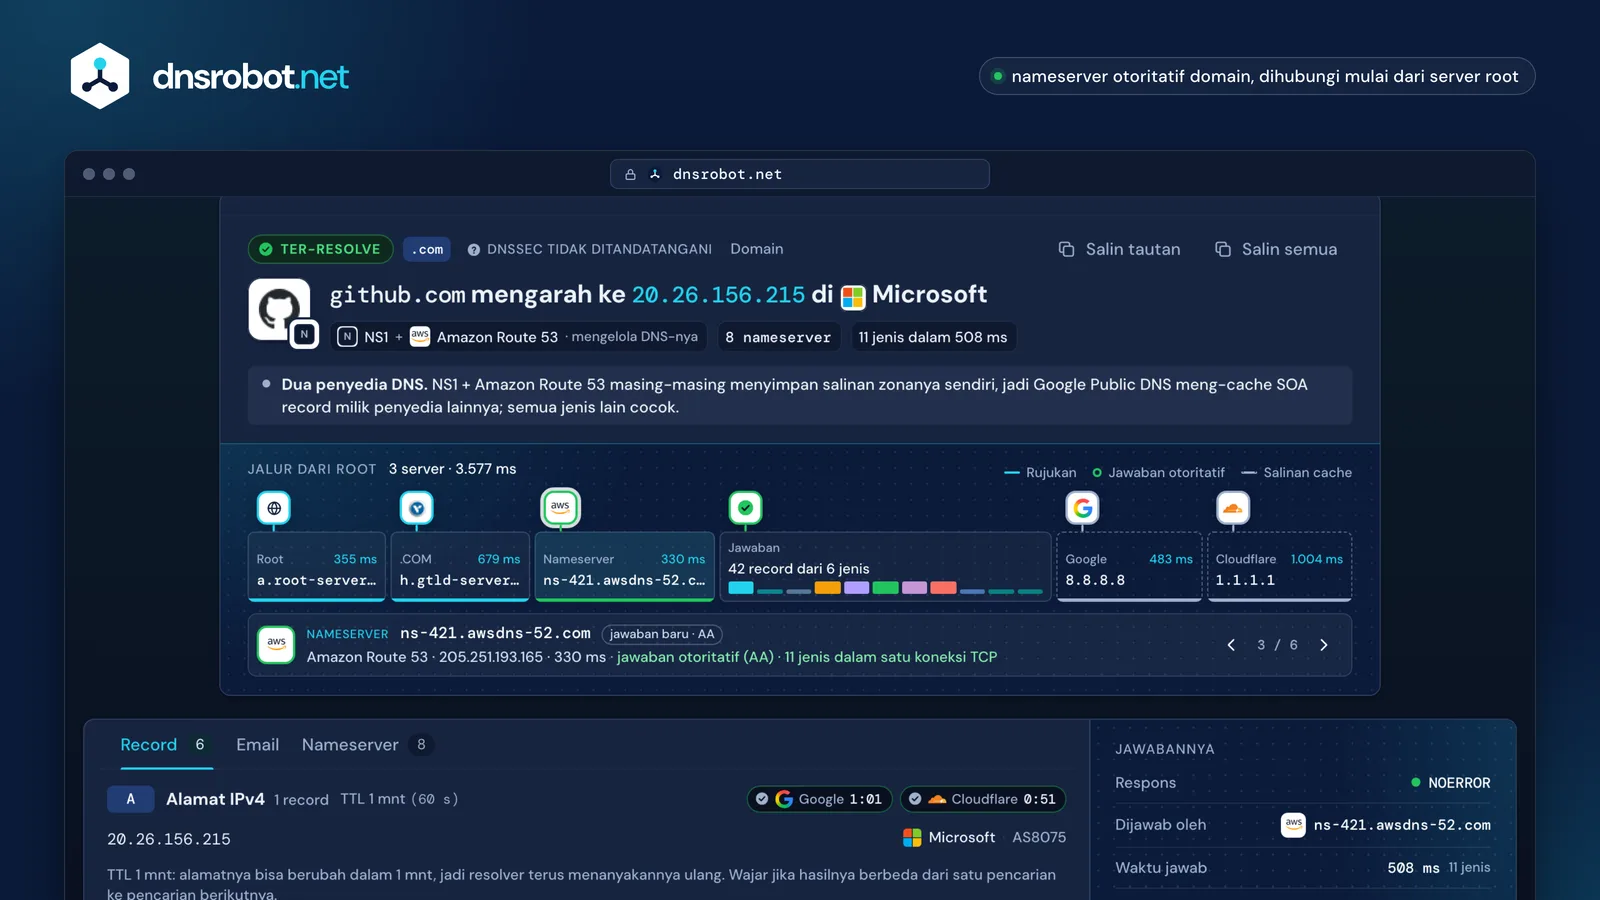Click the cyan segment in record type bar
The width and height of the screenshot is (1600, 900).
[741, 588]
